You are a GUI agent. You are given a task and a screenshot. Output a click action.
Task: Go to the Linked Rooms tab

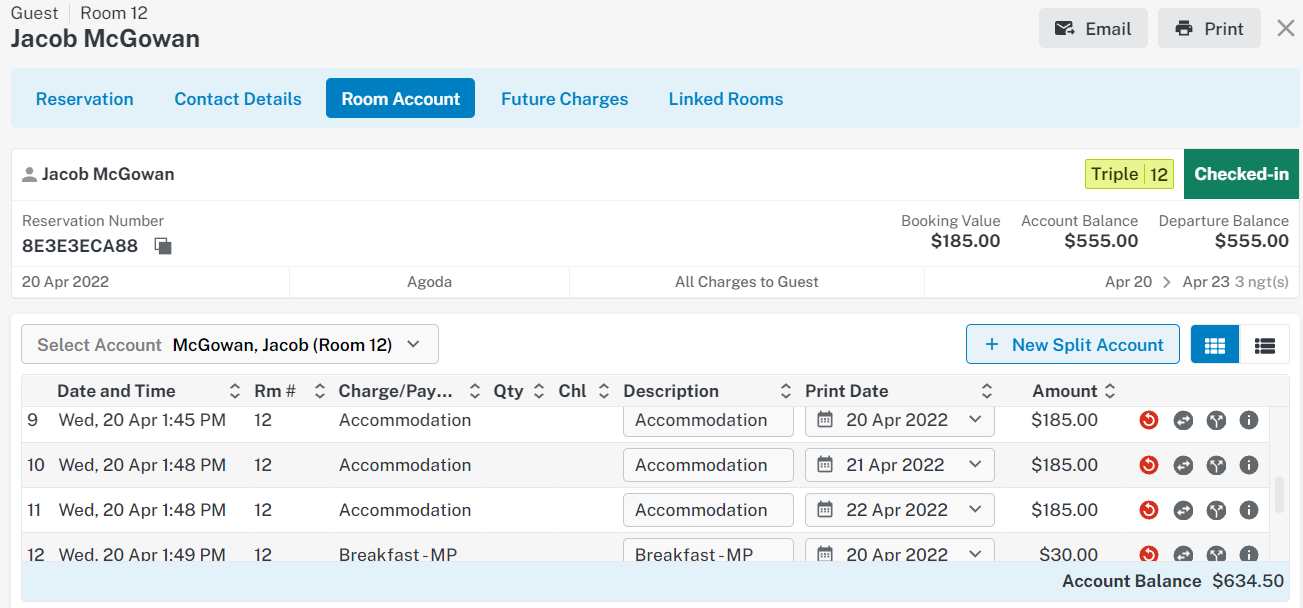725,99
